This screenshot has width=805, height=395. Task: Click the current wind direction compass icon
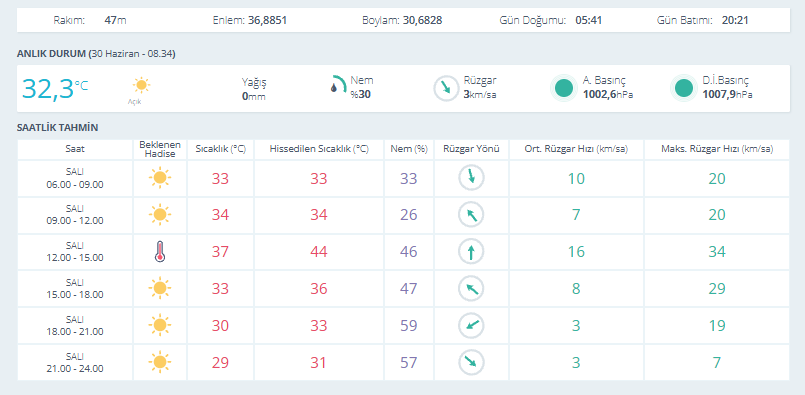(x=446, y=88)
